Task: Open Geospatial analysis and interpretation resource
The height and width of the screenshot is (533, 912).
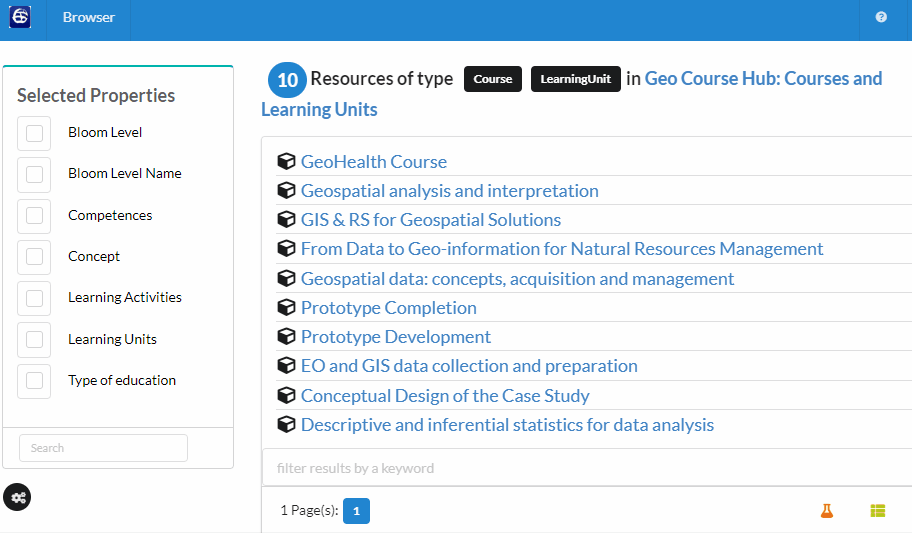Action: (449, 191)
